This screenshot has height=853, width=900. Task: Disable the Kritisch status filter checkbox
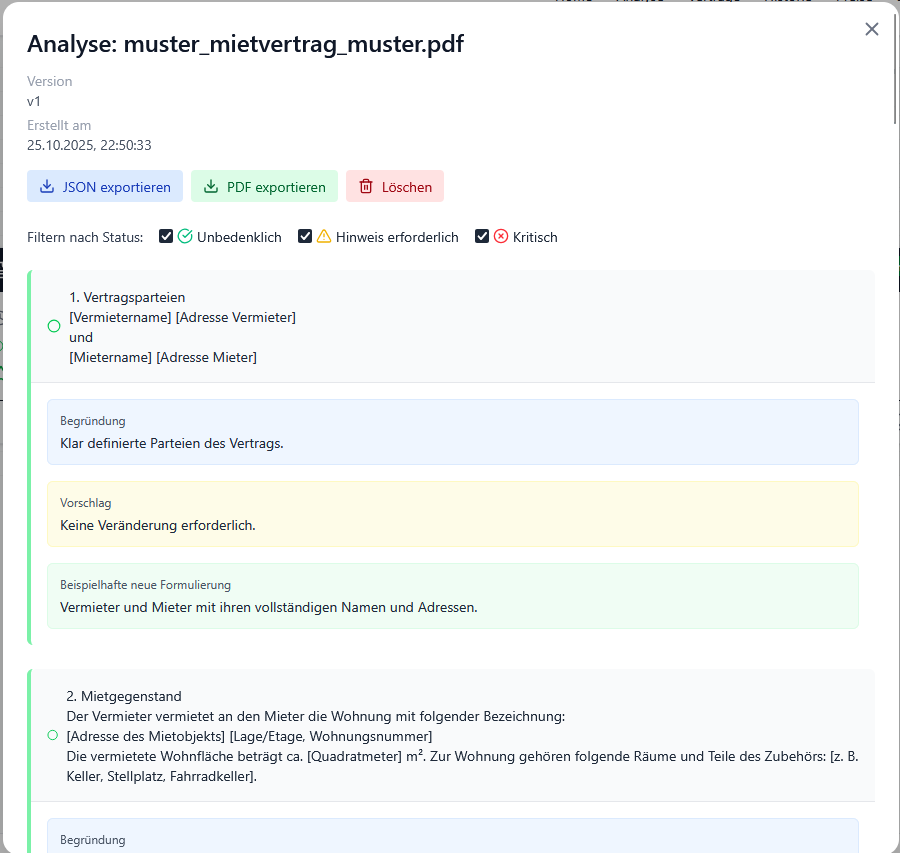pos(483,237)
